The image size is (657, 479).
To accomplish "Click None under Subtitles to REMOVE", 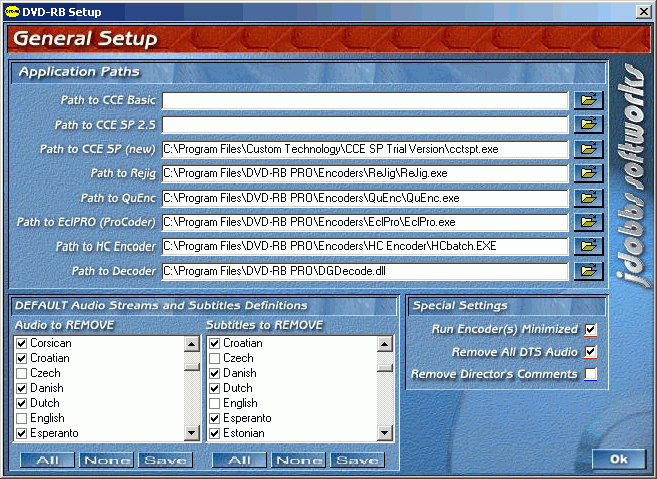I will (298, 460).
